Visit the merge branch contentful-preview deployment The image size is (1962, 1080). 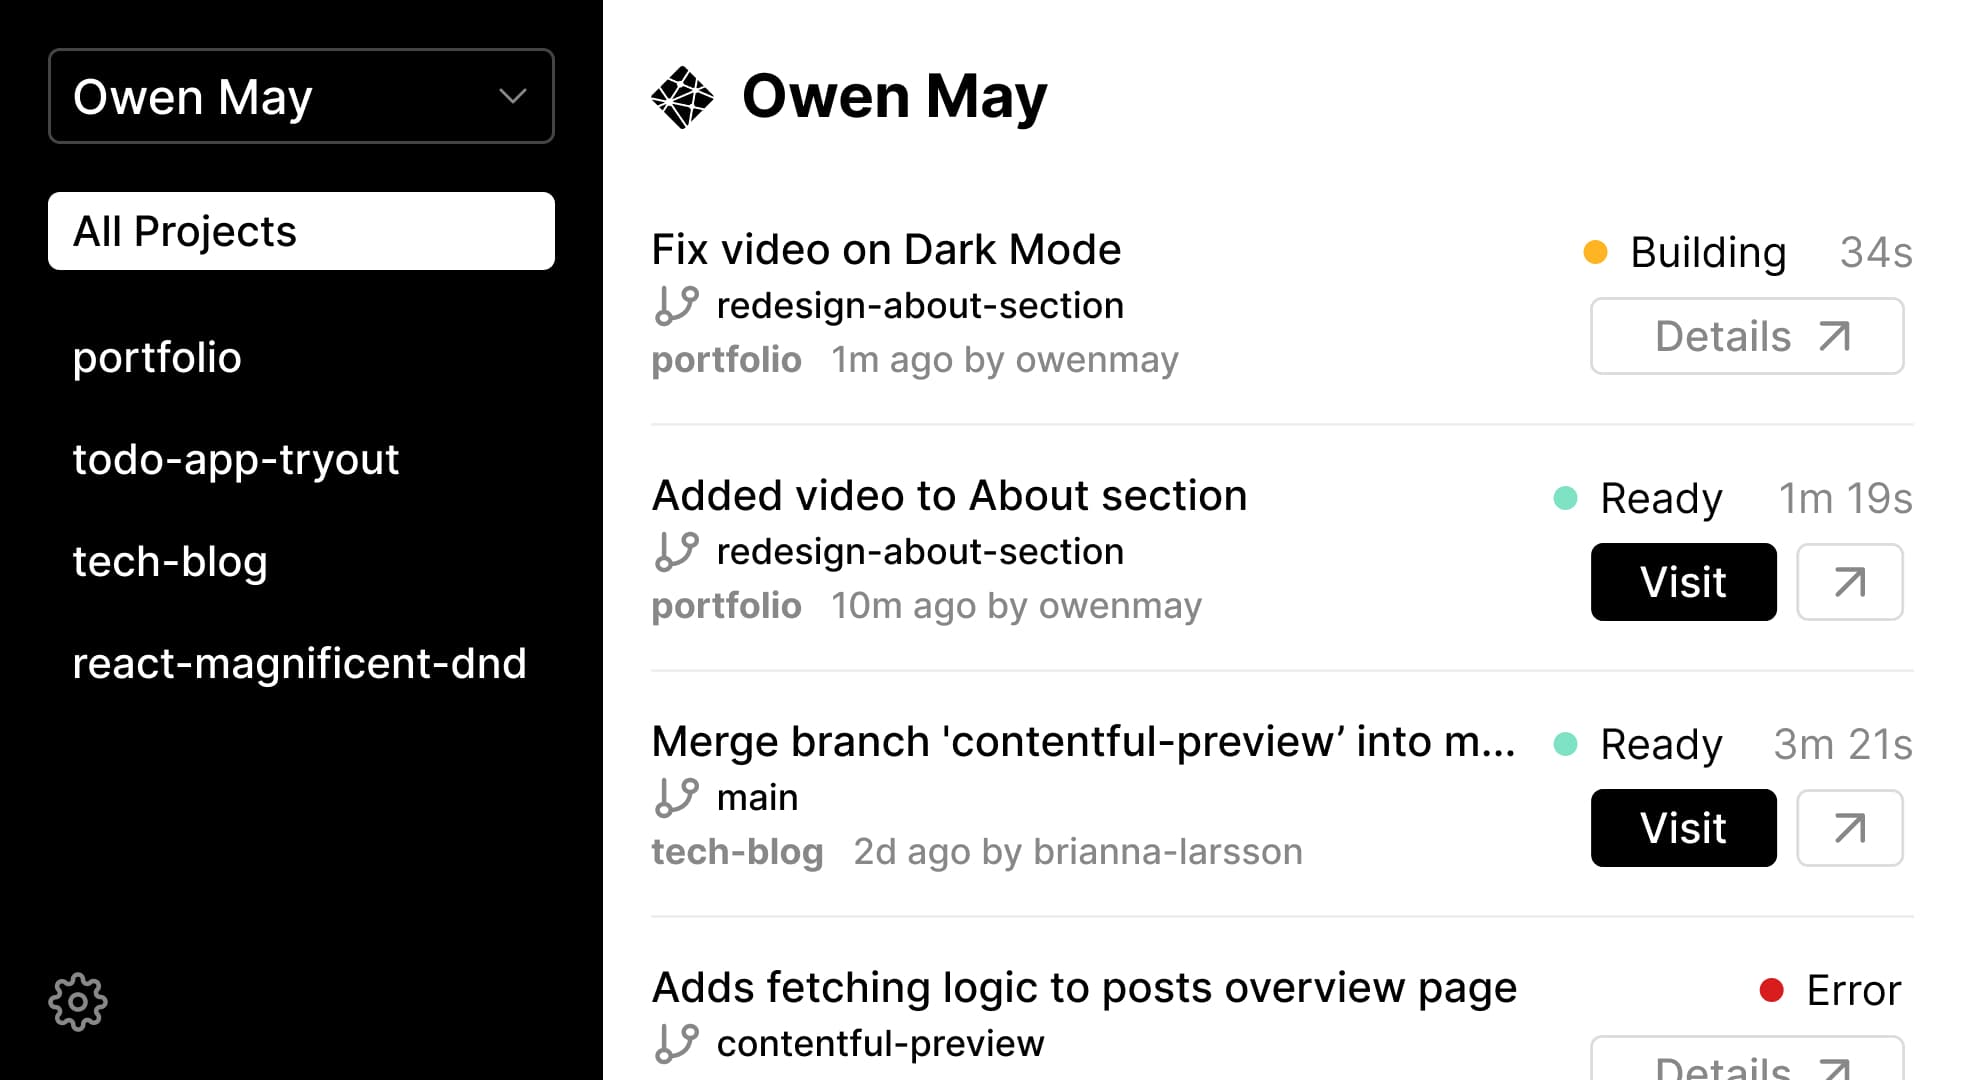(1683, 827)
